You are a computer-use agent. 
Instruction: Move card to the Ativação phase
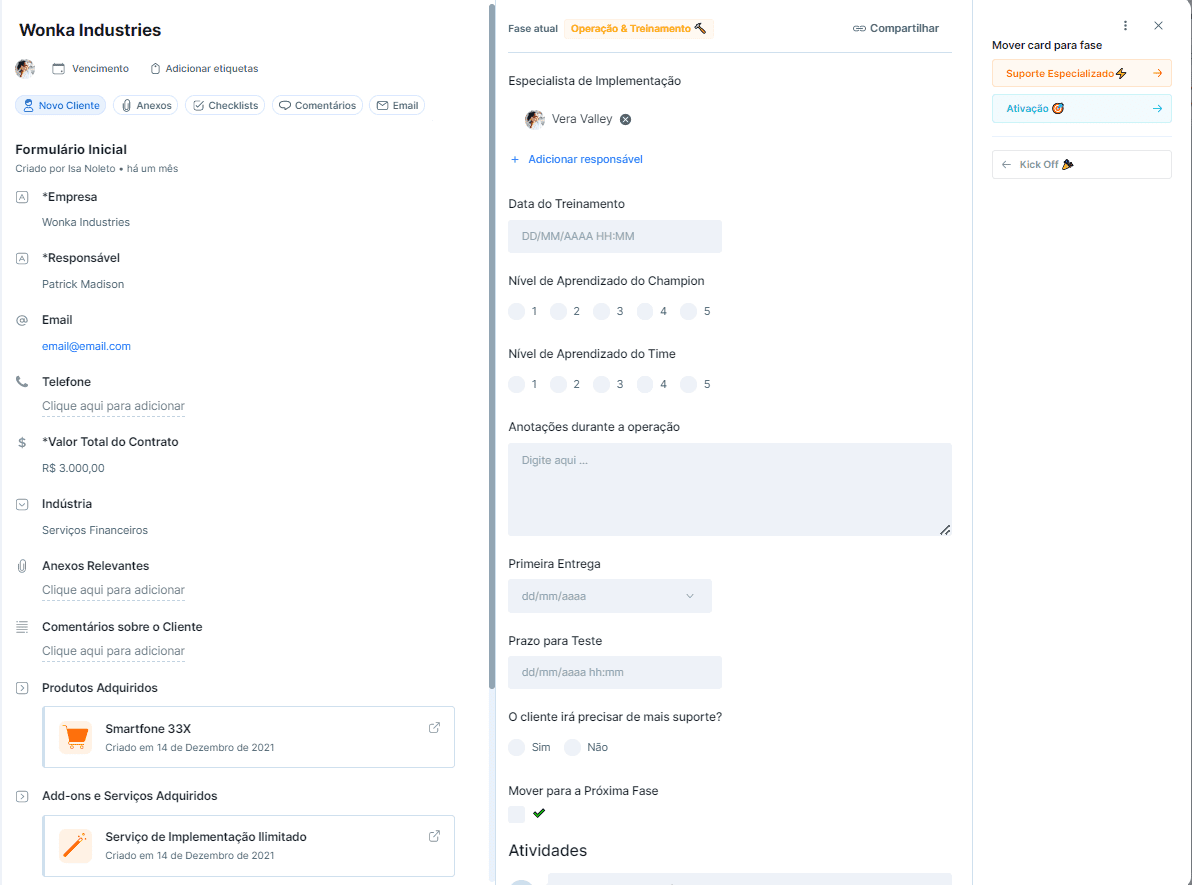tap(1081, 109)
